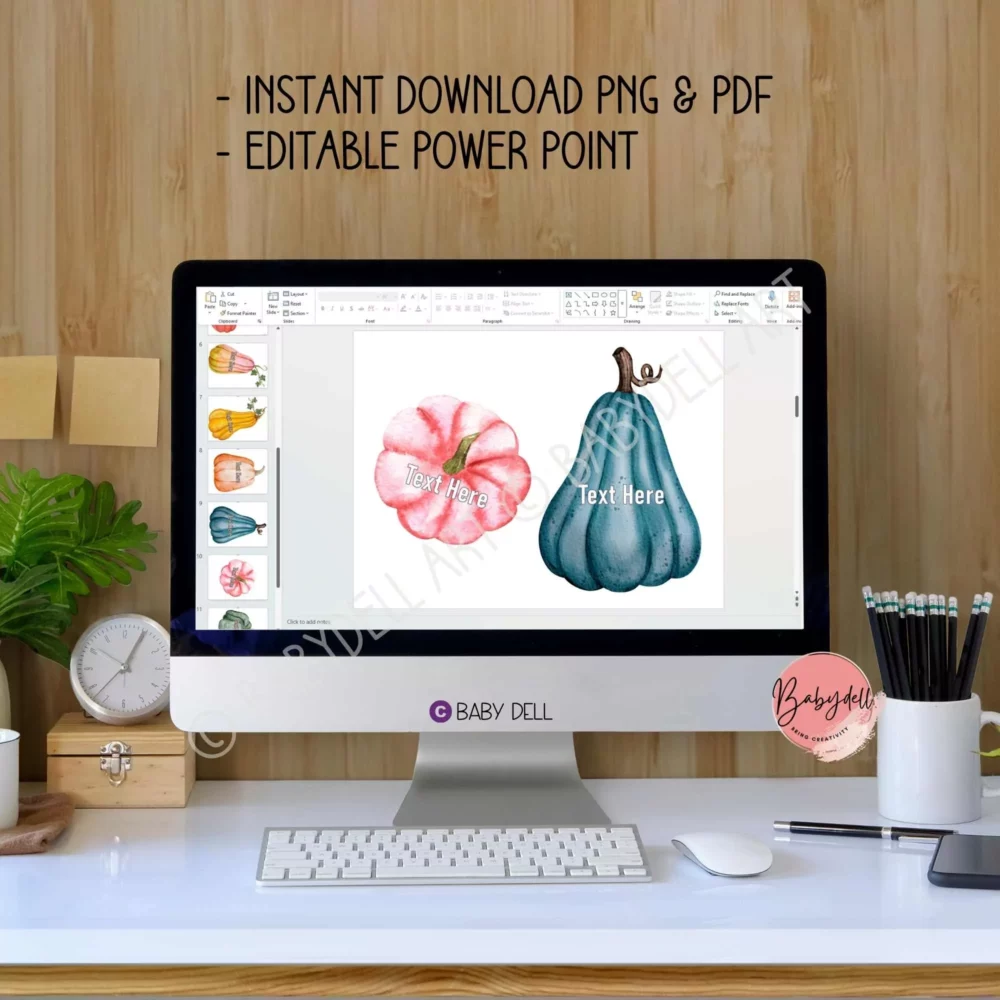Toggle Underline formatting
The height and width of the screenshot is (1000, 1000).
click(x=342, y=309)
